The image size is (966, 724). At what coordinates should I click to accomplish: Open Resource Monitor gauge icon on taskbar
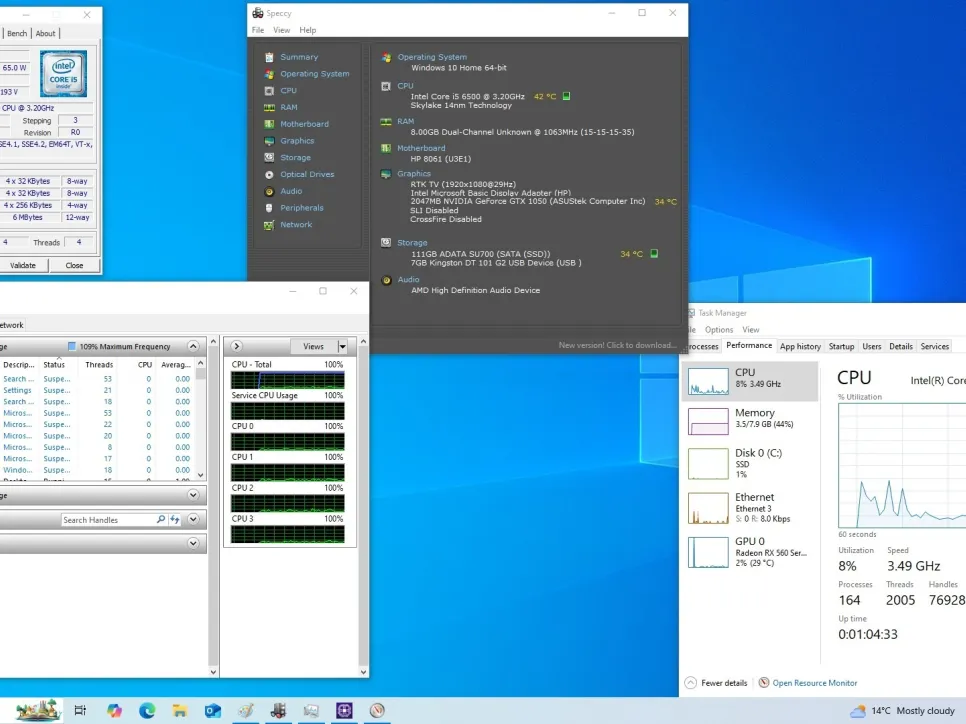pyautogui.click(x=377, y=710)
